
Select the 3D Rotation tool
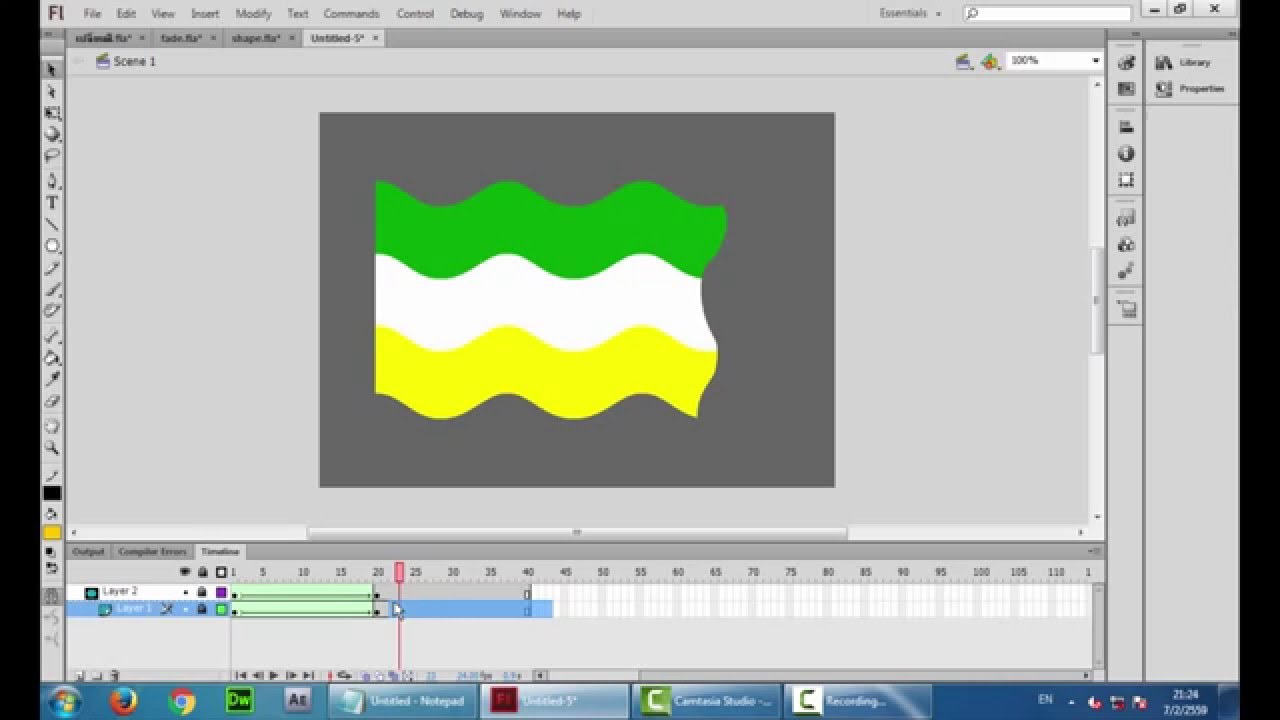tap(52, 134)
